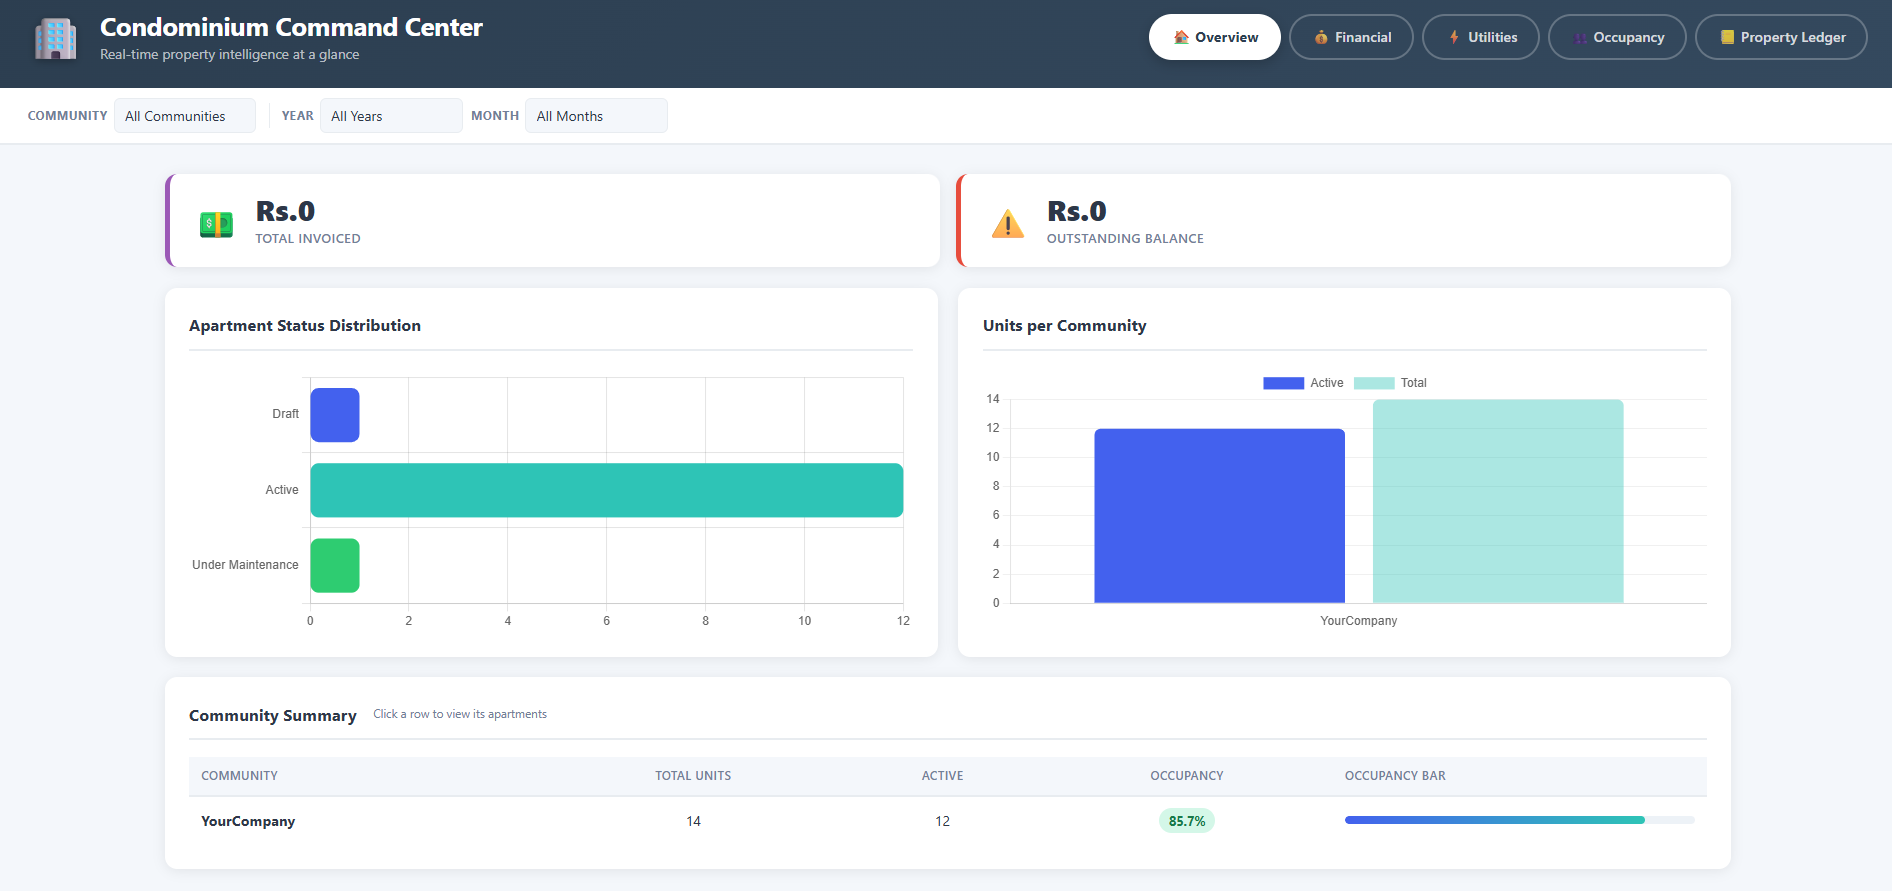This screenshot has width=1892, height=891.
Task: Toggle the Active legend swatch in Units chart
Action: click(x=1283, y=383)
